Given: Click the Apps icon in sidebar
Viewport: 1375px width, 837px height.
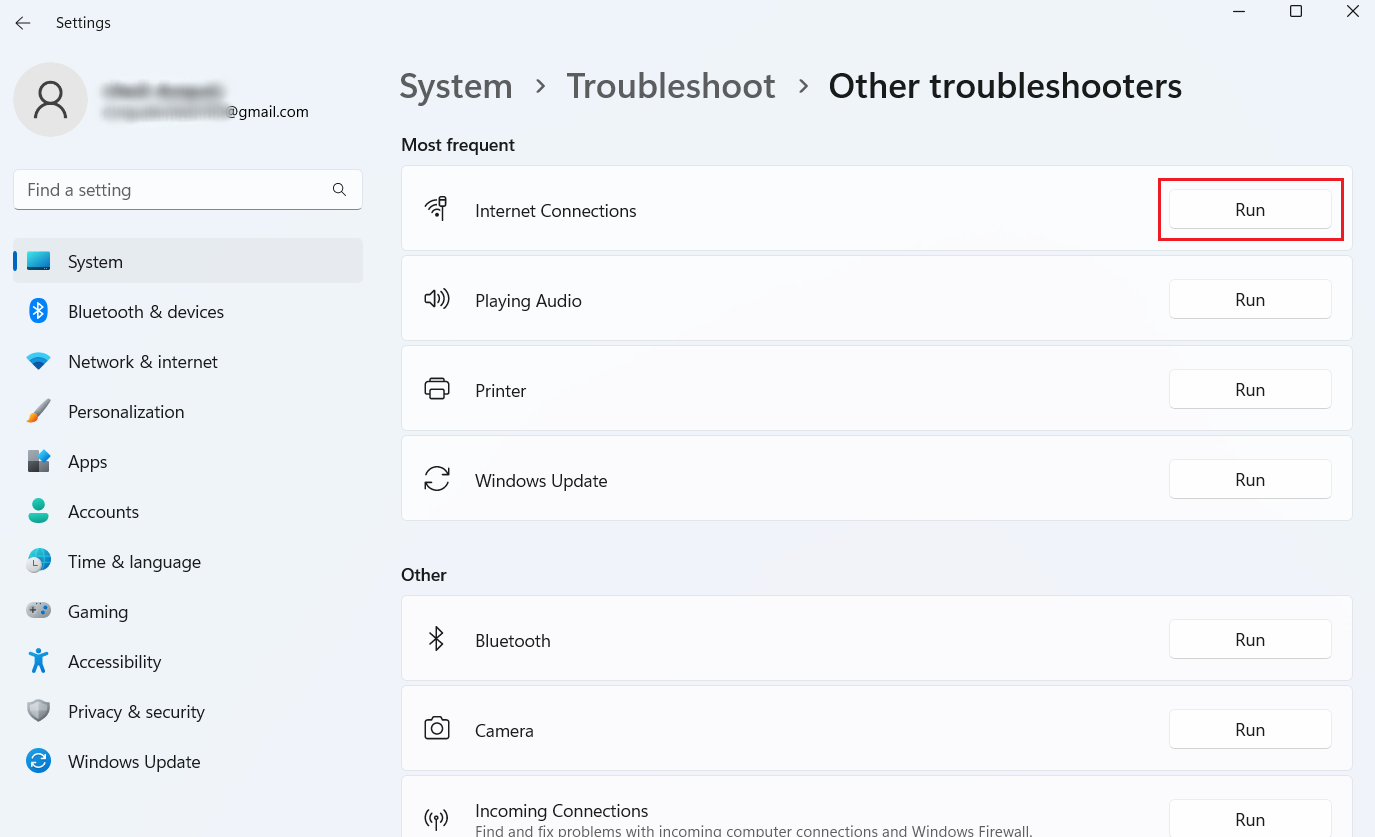Looking at the screenshot, I should [39, 461].
